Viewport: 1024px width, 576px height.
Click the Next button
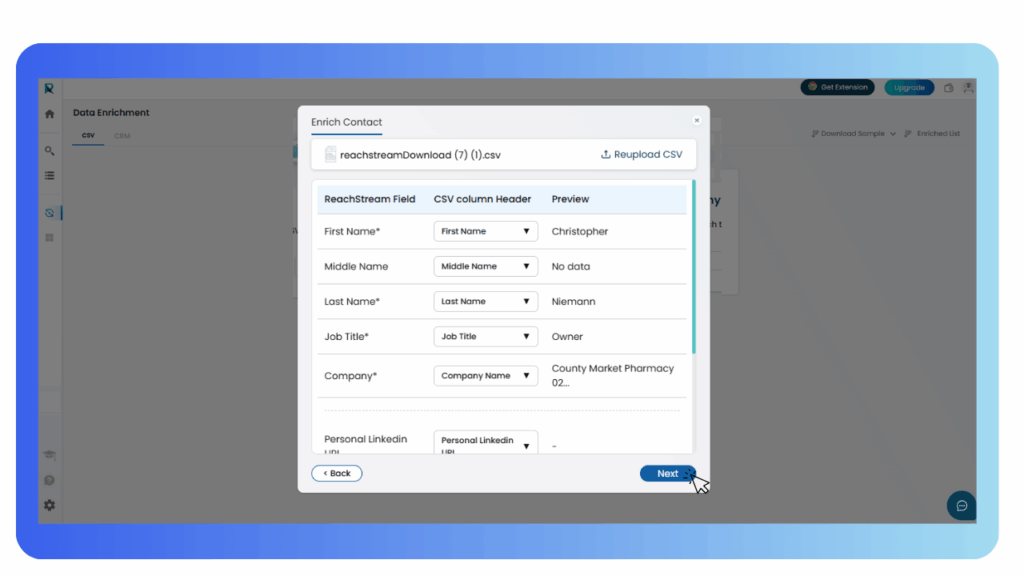pyautogui.click(x=667, y=473)
